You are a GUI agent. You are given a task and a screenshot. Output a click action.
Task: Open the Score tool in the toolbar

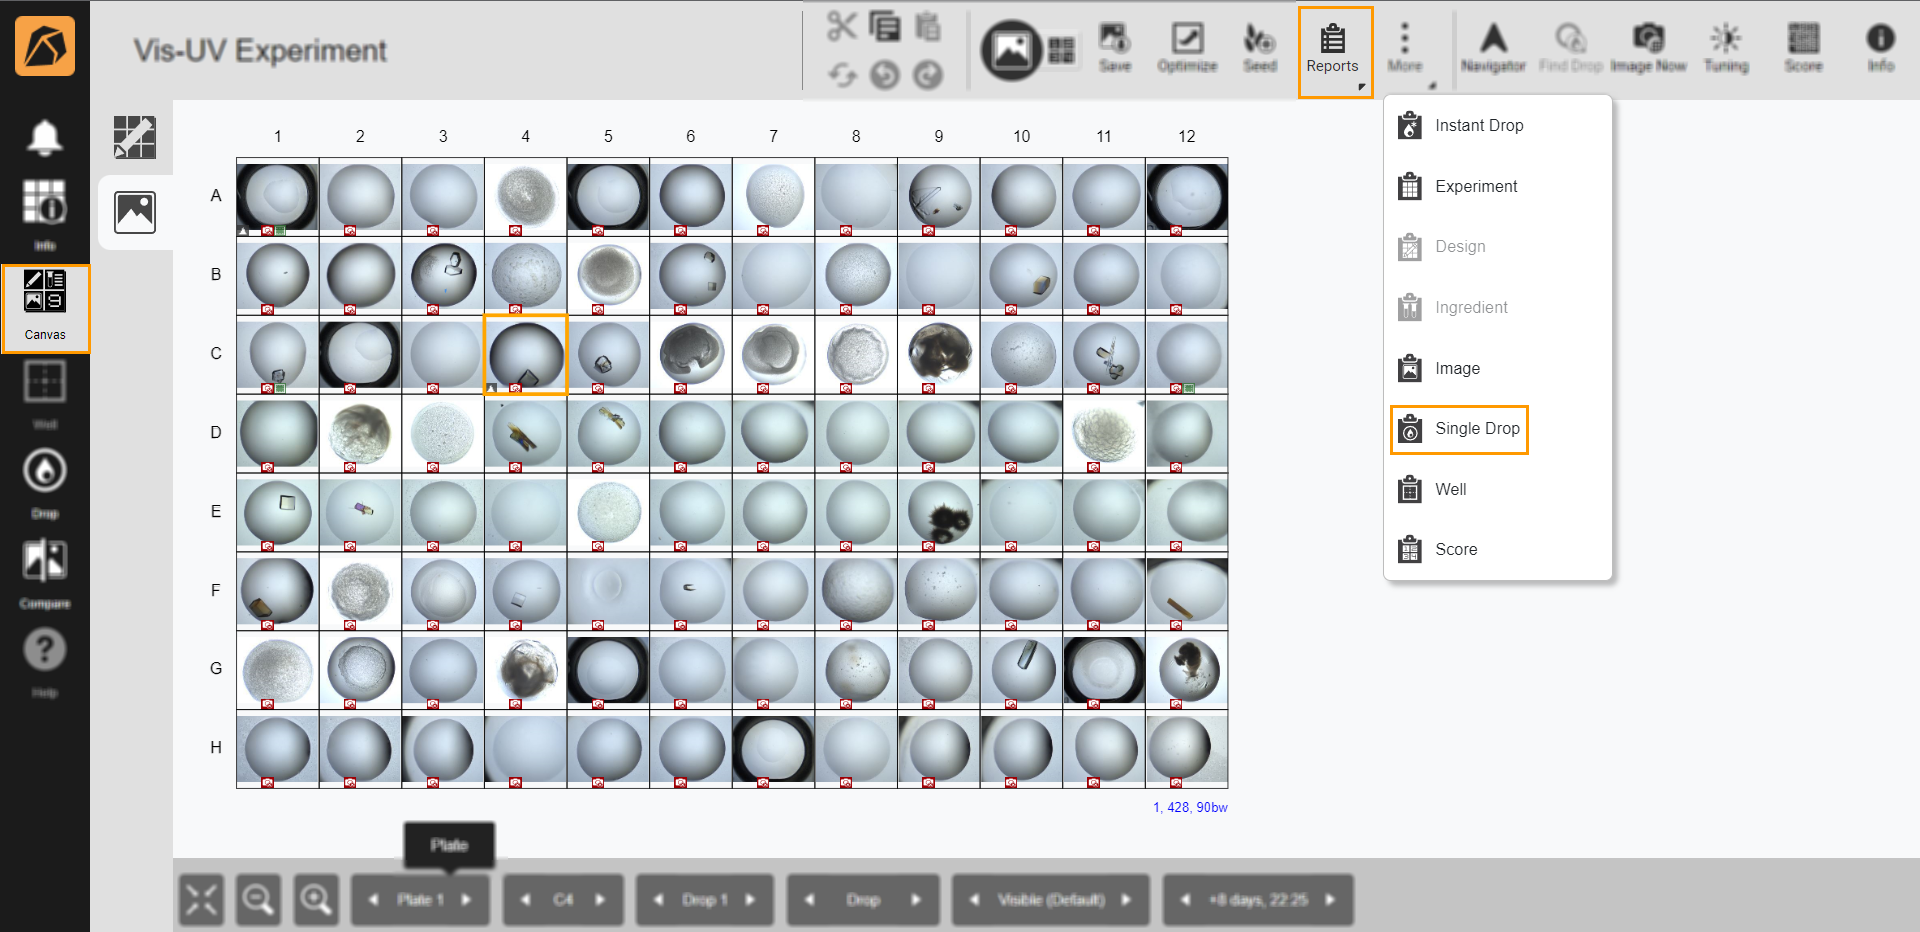coord(1803,46)
